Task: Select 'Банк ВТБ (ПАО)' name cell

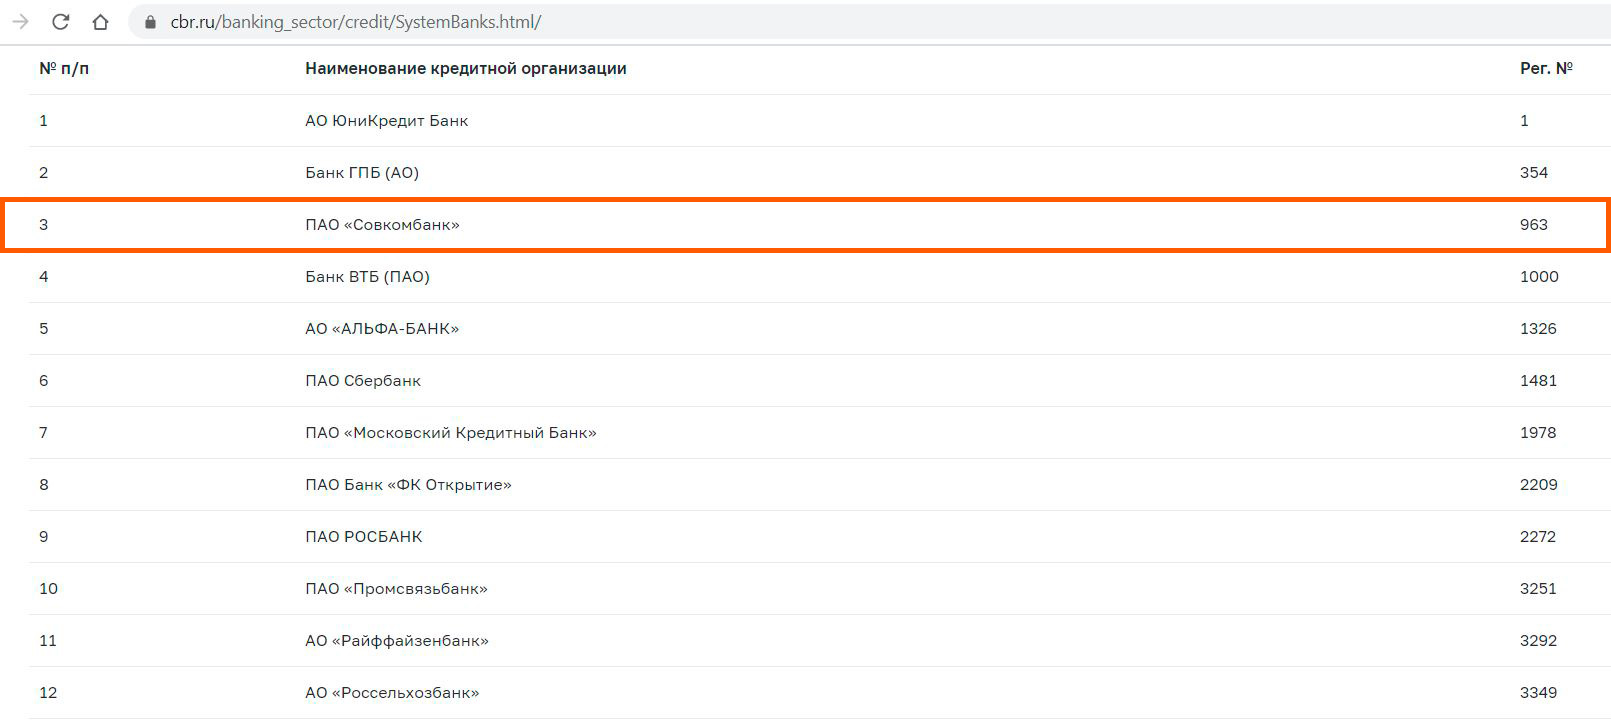Action: tap(367, 277)
